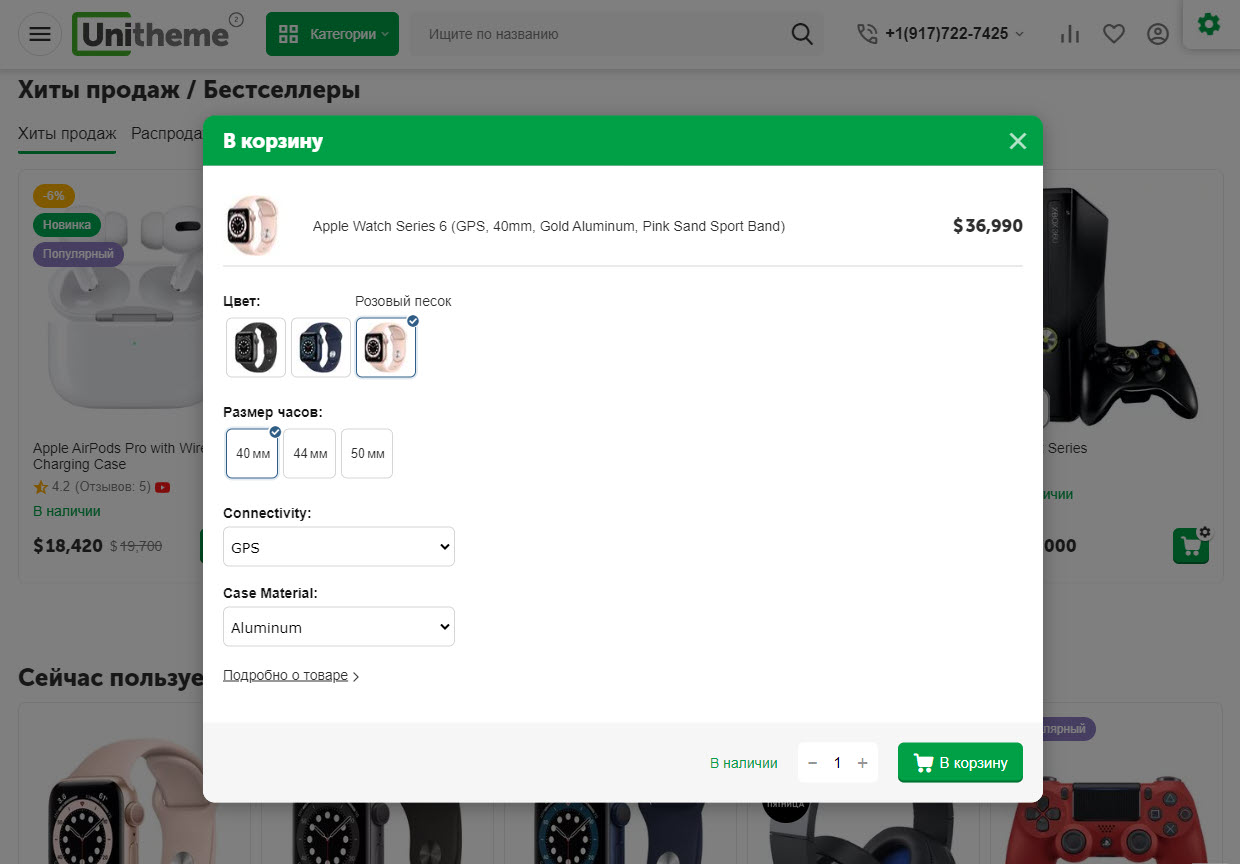Select the 50 мм watch size
Screen dimensions: 1240x864
click(367, 454)
